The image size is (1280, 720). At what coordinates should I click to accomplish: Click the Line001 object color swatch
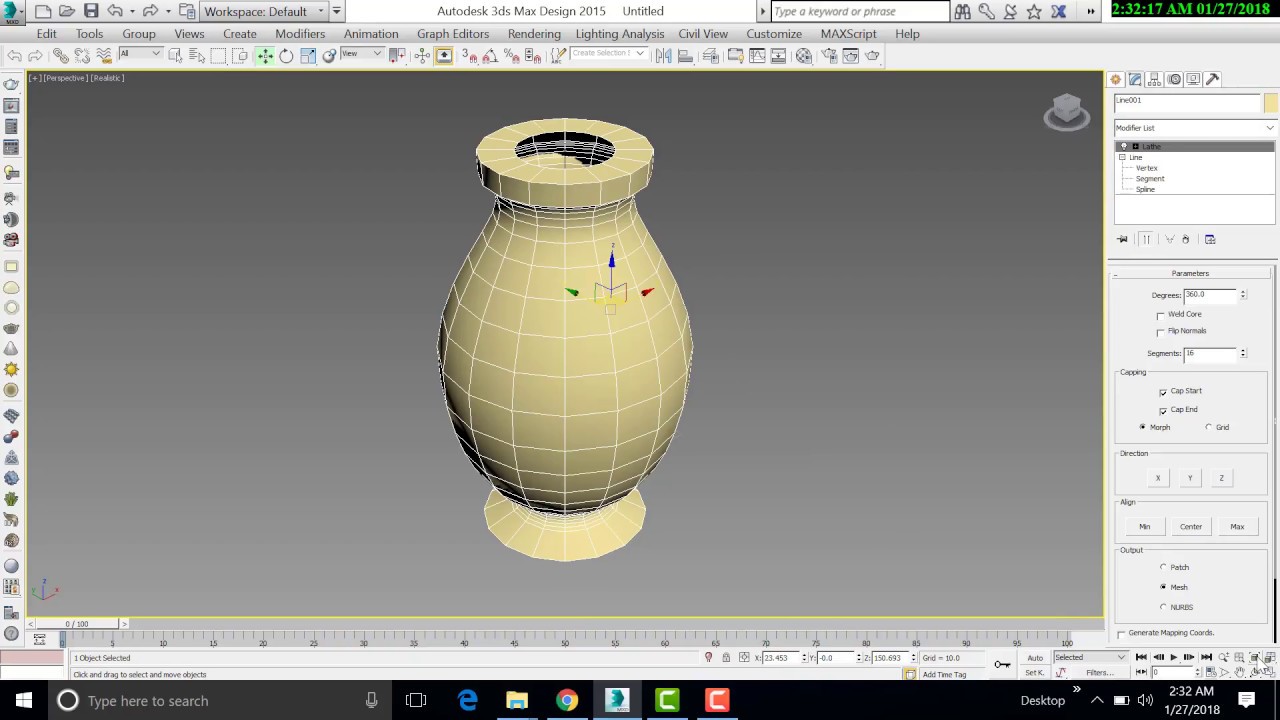[1270, 103]
